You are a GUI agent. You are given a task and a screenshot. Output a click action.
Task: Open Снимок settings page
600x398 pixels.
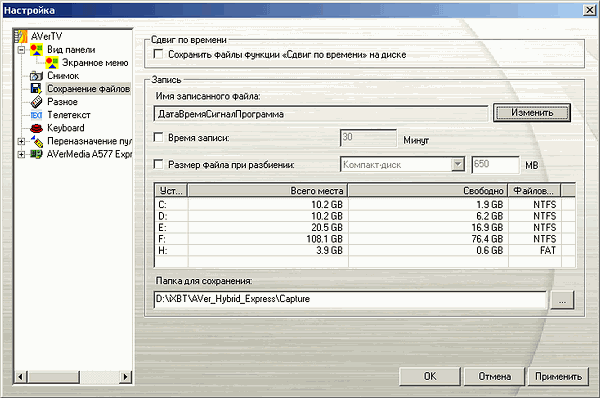pos(63,76)
